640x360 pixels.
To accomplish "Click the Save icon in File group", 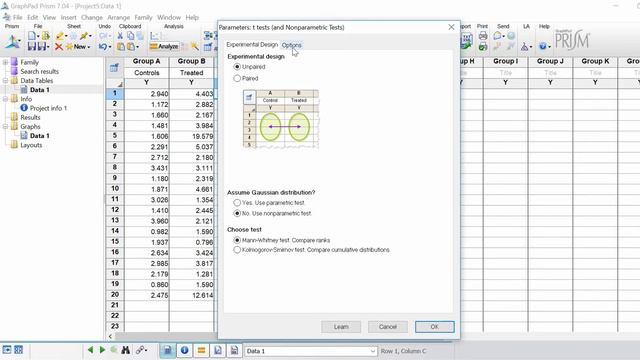I will (32, 47).
